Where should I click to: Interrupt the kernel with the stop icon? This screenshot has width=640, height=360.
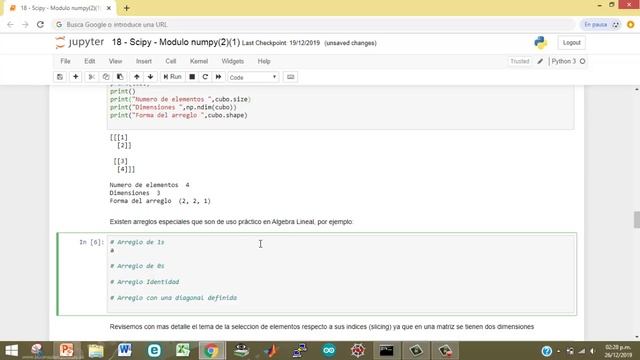click(192, 77)
